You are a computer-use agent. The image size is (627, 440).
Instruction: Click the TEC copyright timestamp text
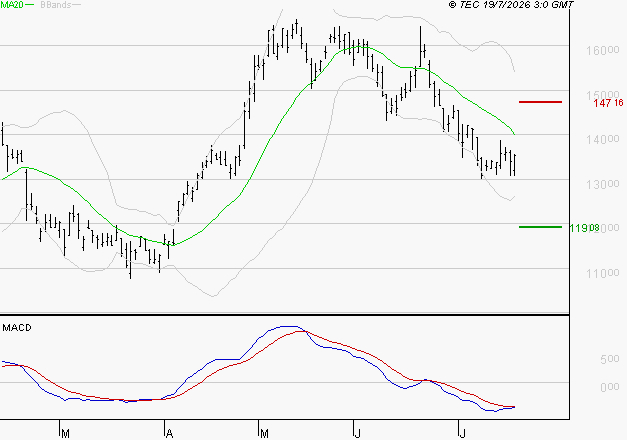click(511, 4)
